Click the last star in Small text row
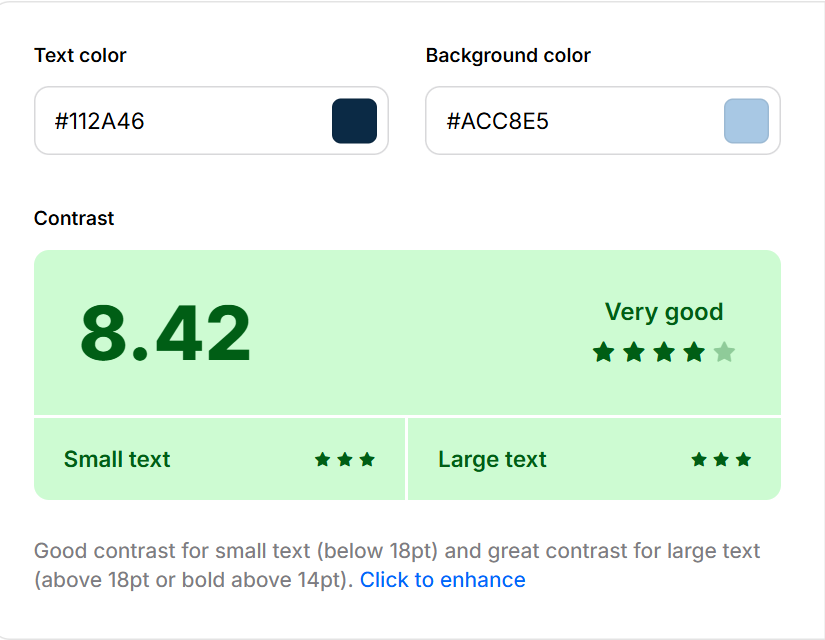The height and width of the screenshot is (640, 825). point(367,460)
